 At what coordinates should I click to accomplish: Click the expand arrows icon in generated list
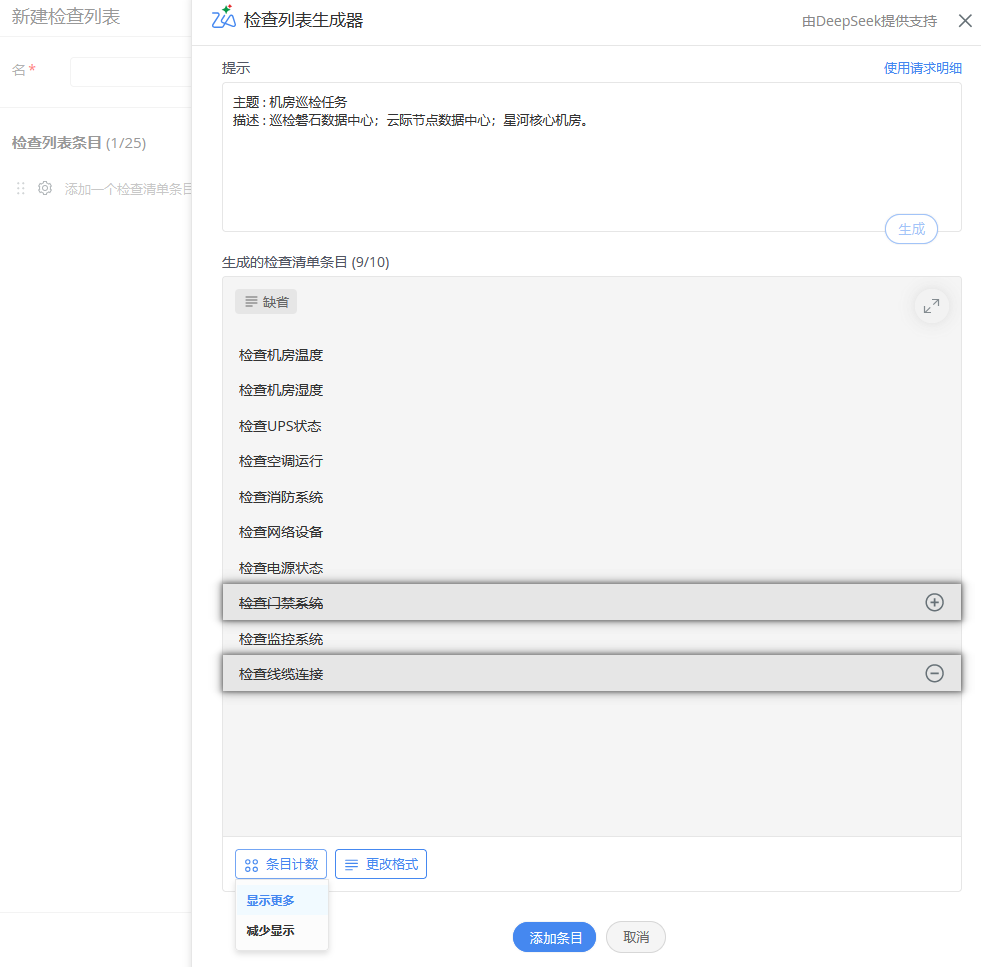click(x=931, y=306)
